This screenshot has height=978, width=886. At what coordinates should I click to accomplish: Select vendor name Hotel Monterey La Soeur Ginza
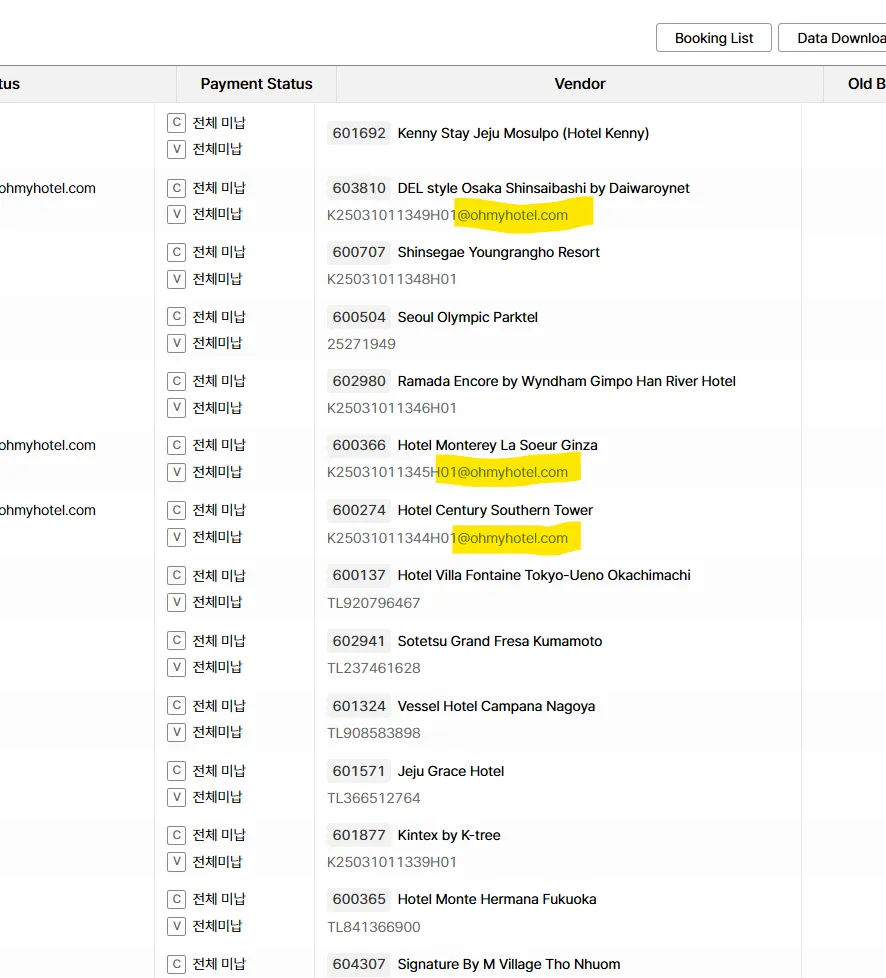click(x=497, y=445)
